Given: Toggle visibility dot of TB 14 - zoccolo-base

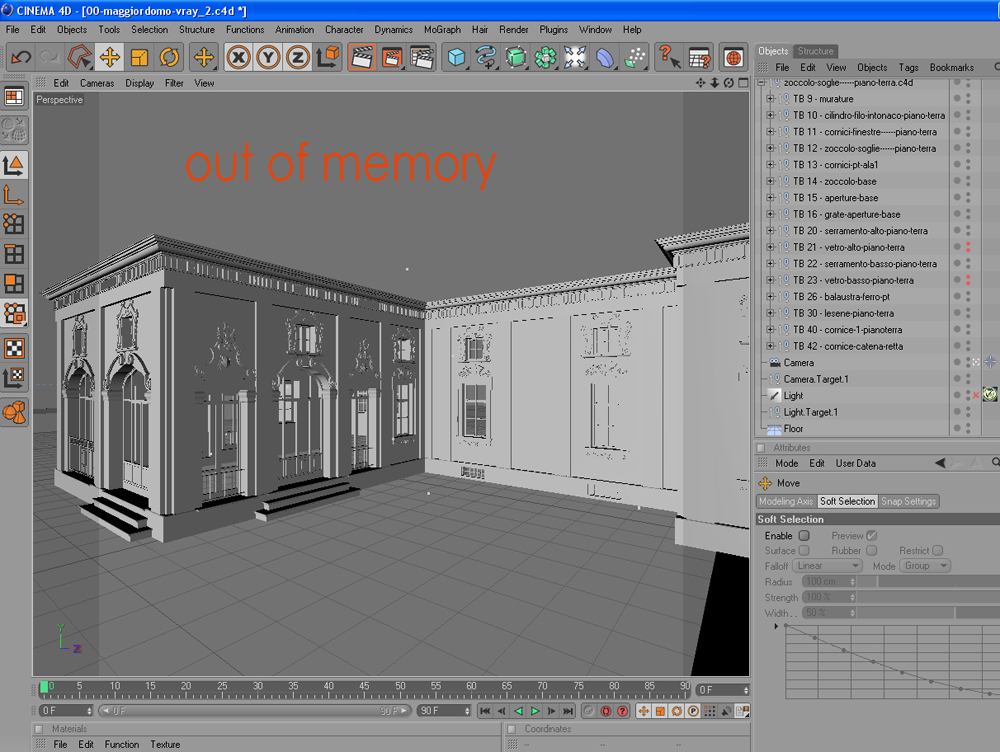Looking at the screenshot, I should click(x=968, y=181).
